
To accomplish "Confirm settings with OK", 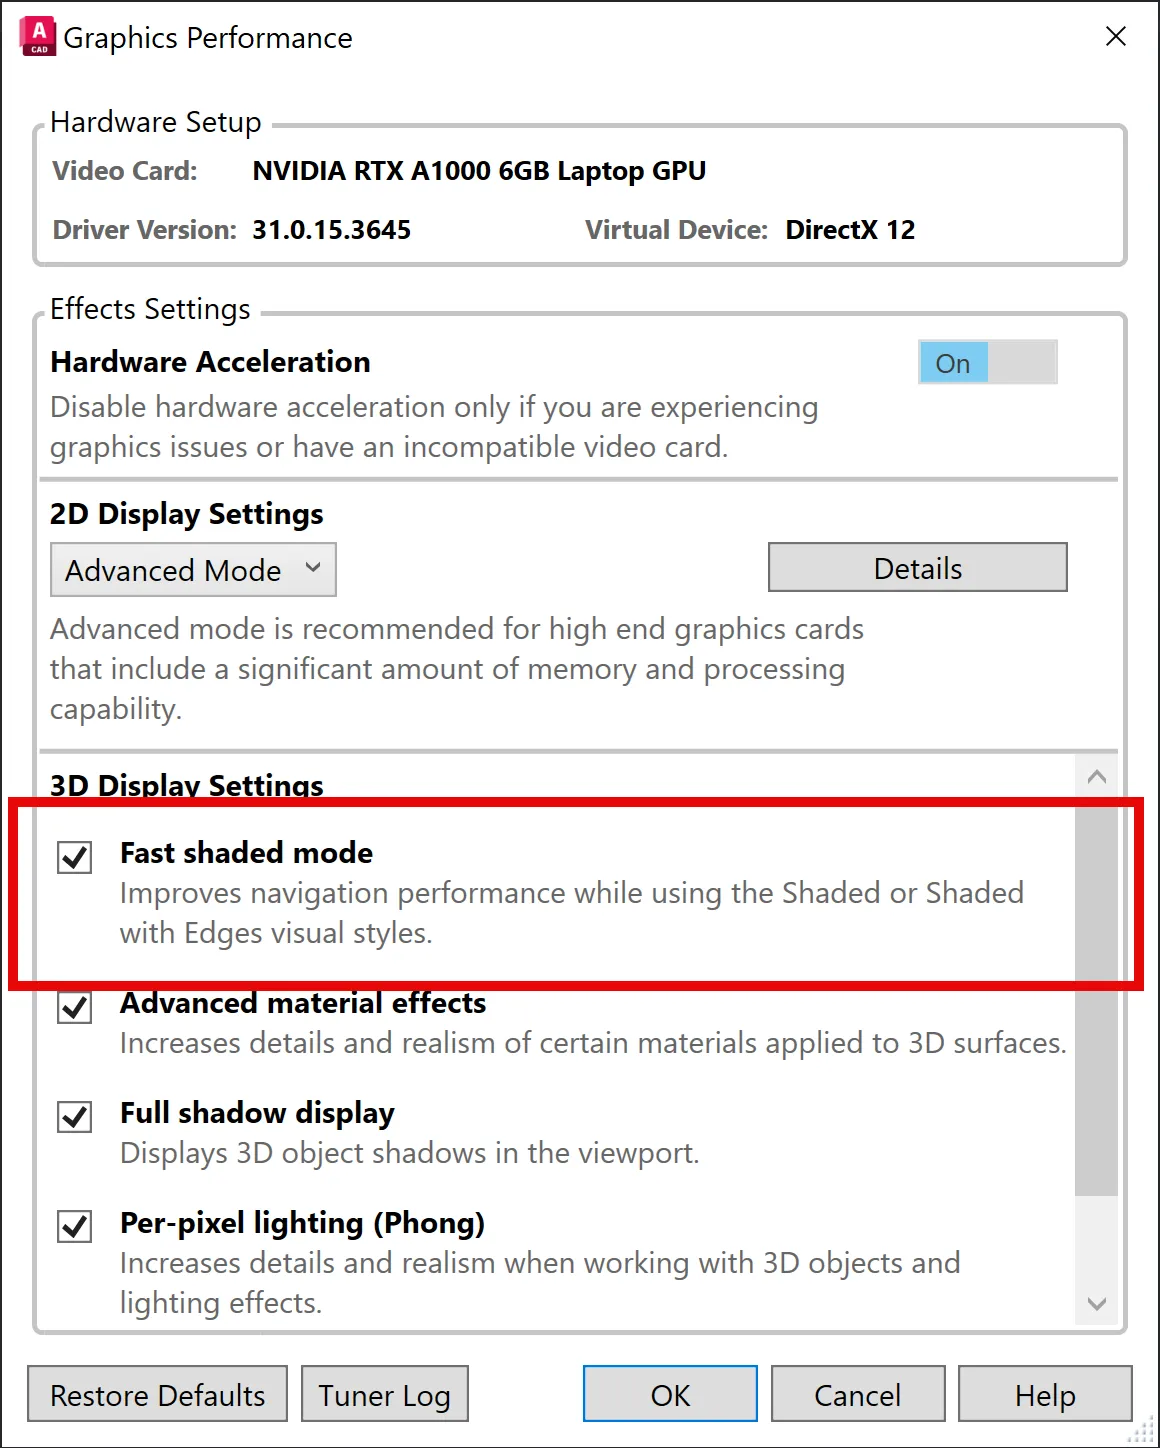I will click(669, 1393).
